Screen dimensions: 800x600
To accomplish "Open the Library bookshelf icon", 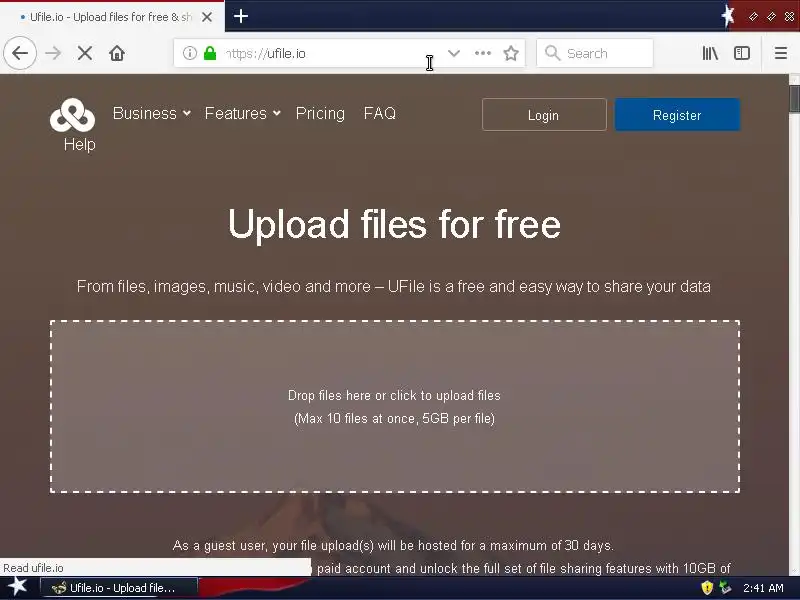I will point(710,53).
